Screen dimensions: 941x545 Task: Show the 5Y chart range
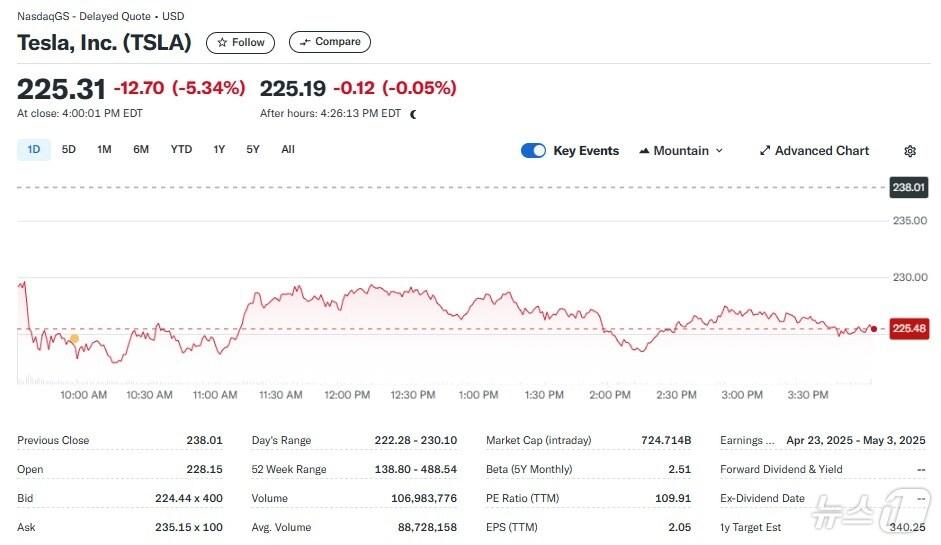pos(253,150)
